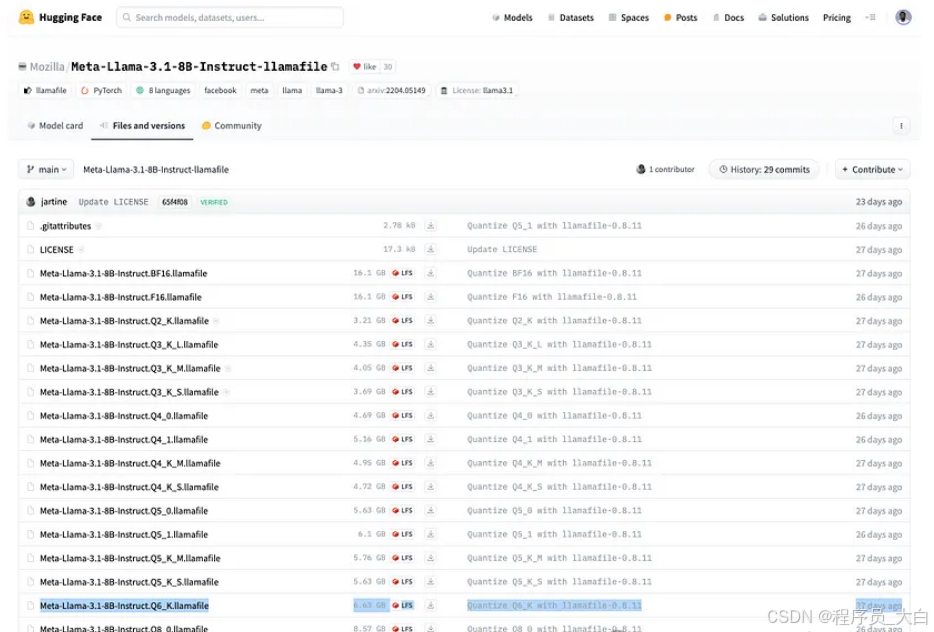Download the Q5_0 llamafile
This screenshot has width=934, height=632.
click(430, 510)
